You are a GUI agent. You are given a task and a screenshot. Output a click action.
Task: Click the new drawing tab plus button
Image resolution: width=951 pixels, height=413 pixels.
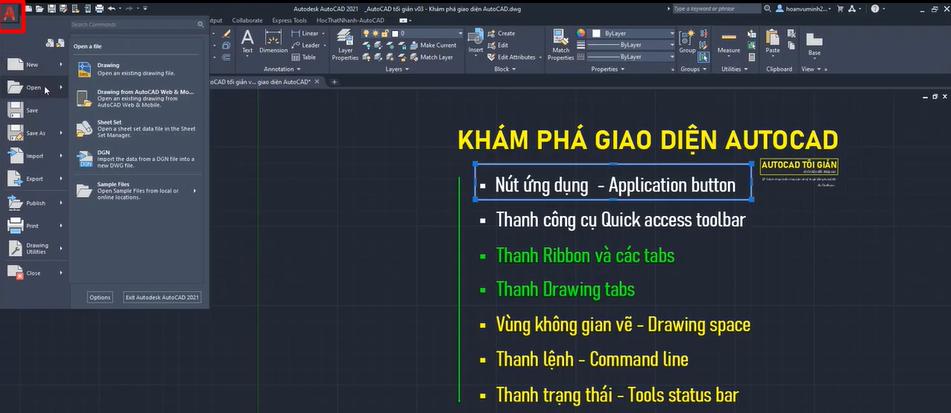[x=334, y=82]
